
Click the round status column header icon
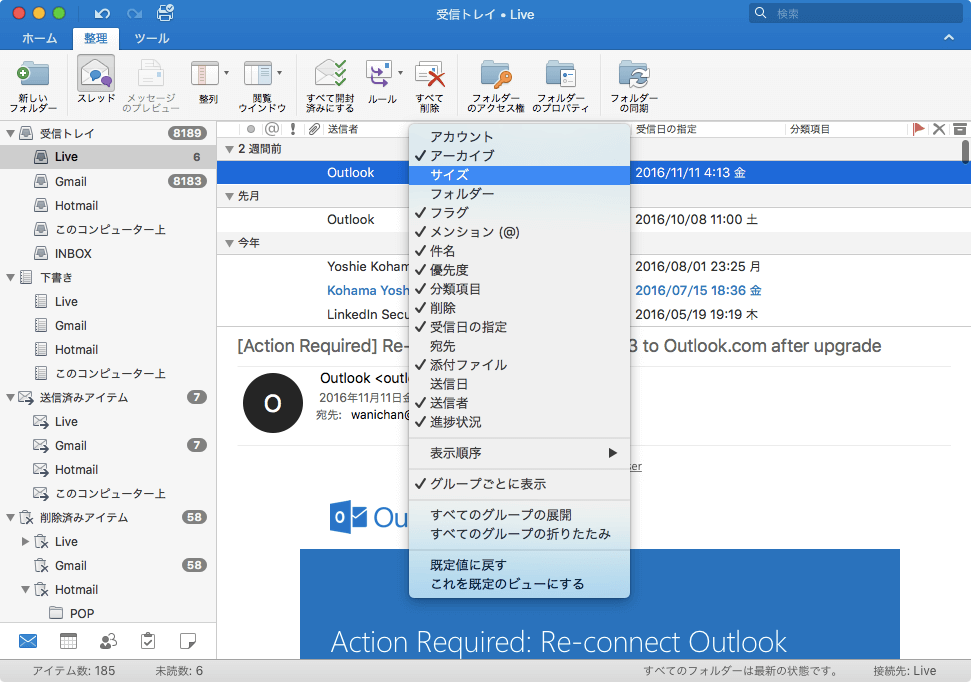coord(250,129)
